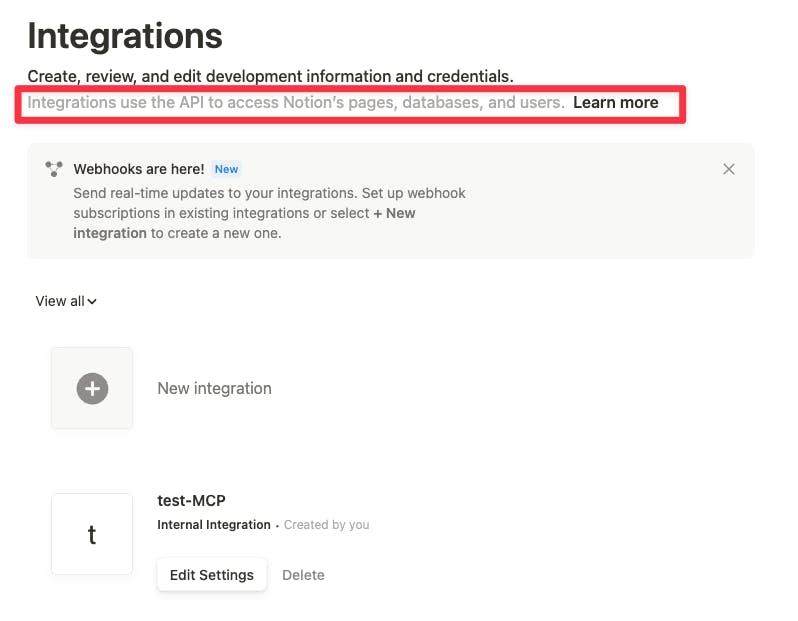Click the Webhooks are here! heading

pos(138,169)
